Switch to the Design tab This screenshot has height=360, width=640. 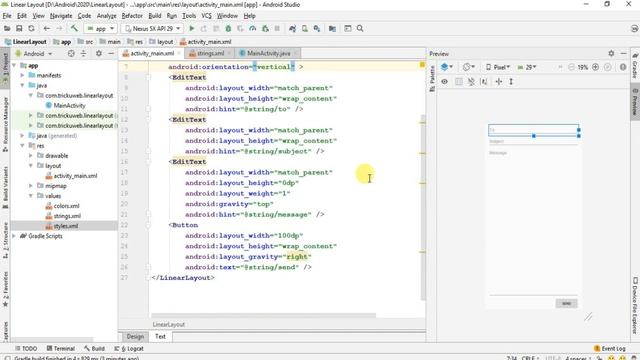click(x=135, y=336)
